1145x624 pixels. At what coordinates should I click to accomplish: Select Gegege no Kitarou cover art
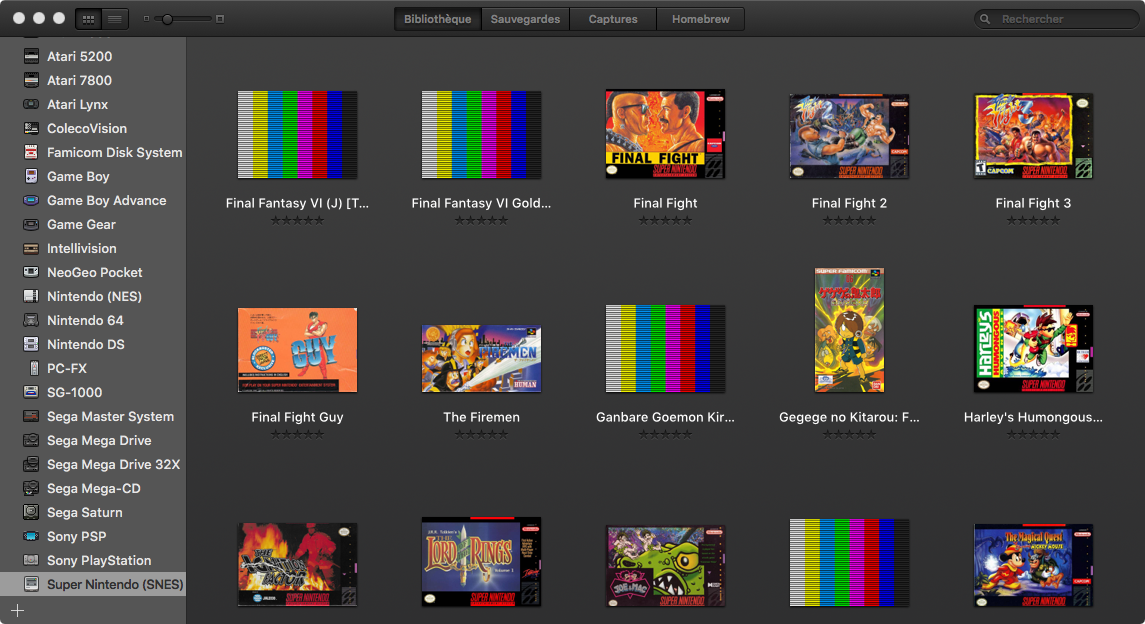coord(849,330)
